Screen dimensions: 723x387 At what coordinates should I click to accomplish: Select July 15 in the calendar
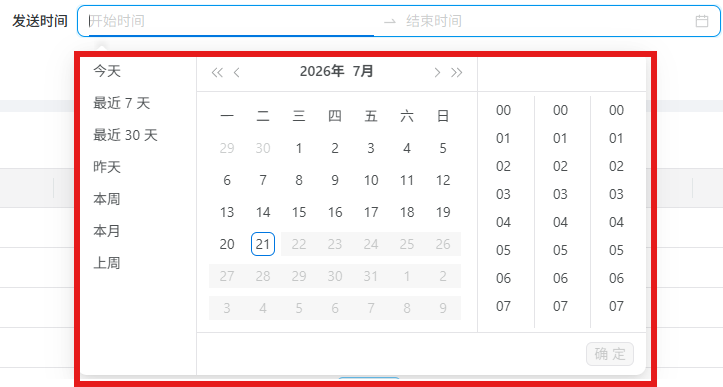coord(299,212)
